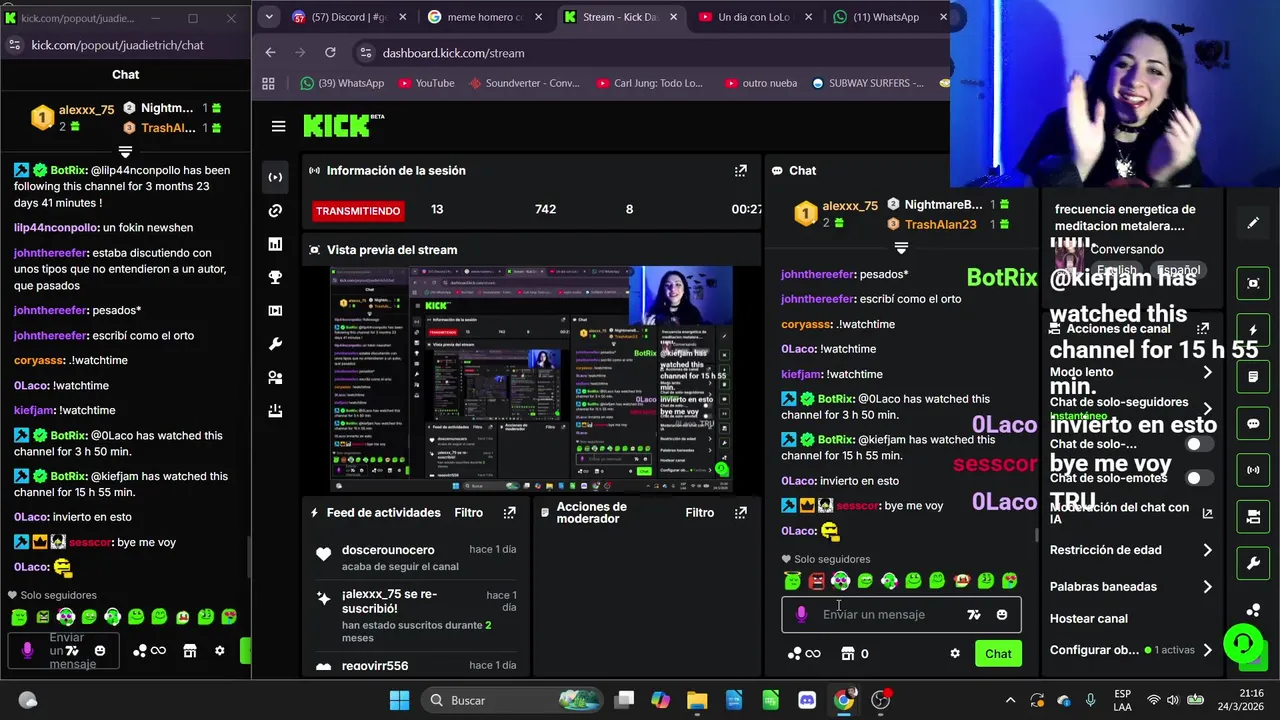The height and width of the screenshot is (720, 1280).
Task: Click the stream preview thumbnail
Action: tap(531, 378)
